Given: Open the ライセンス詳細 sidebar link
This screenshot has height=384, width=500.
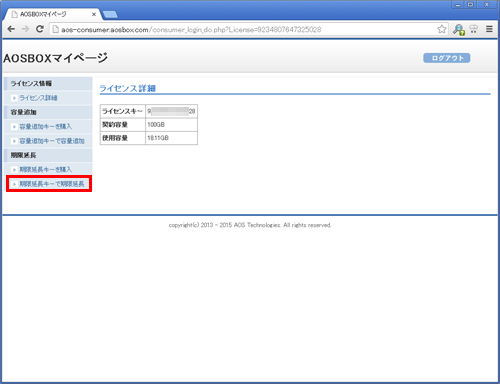Looking at the screenshot, I should coord(38,98).
